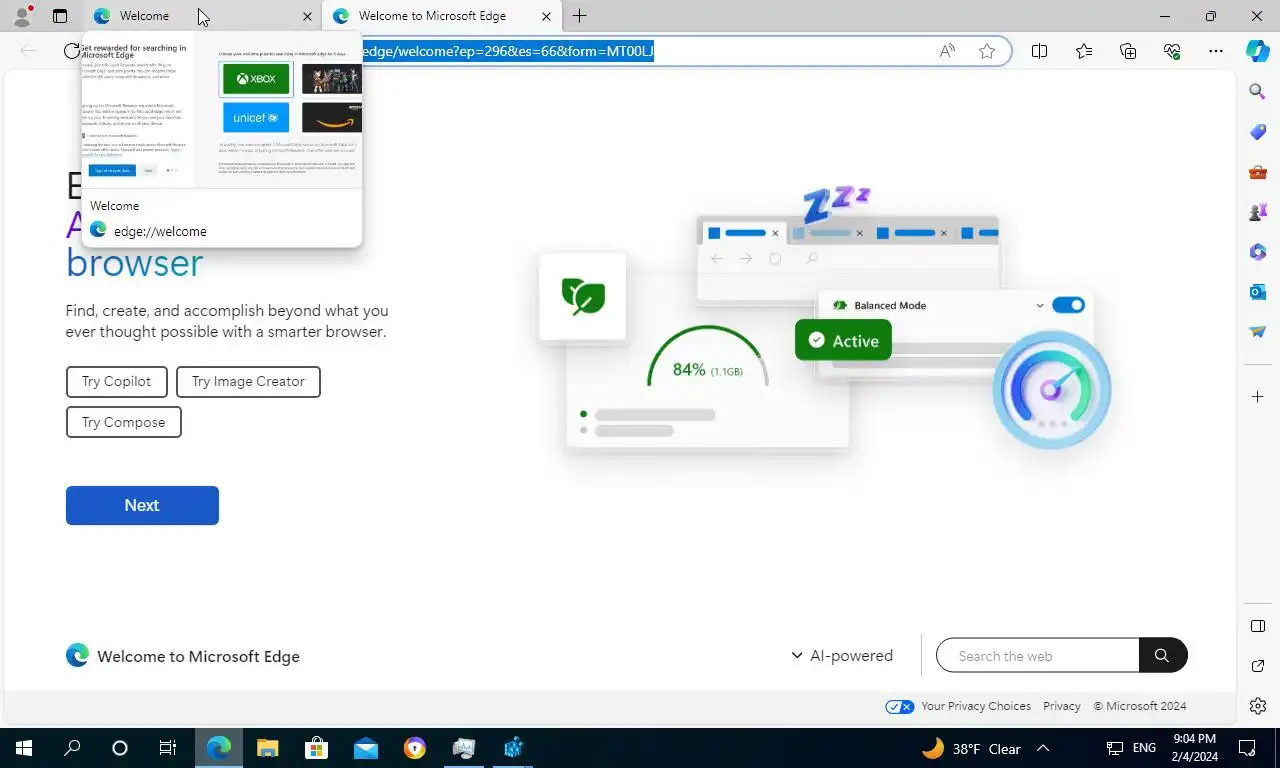Open Copilot icon in the sidebar
The image size is (1280, 768).
1258,51
